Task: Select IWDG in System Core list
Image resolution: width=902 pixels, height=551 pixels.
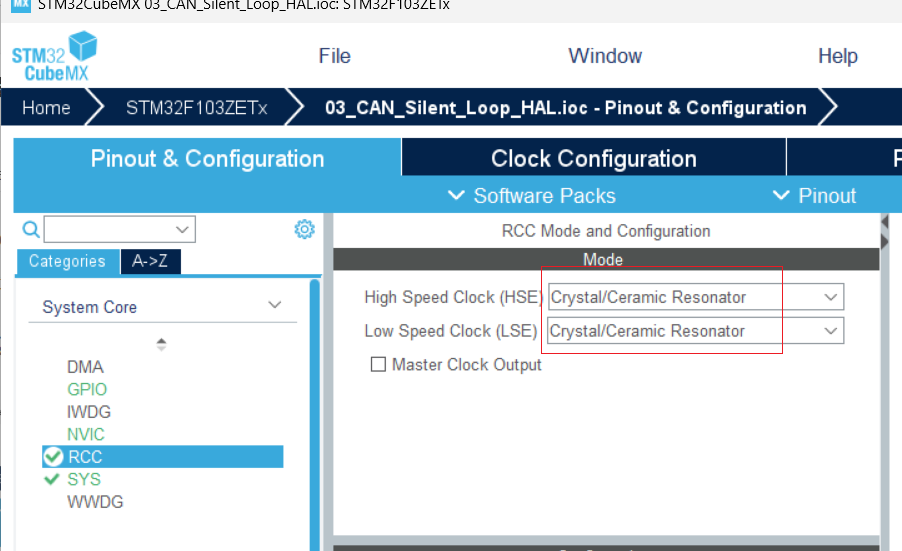Action: [89, 412]
